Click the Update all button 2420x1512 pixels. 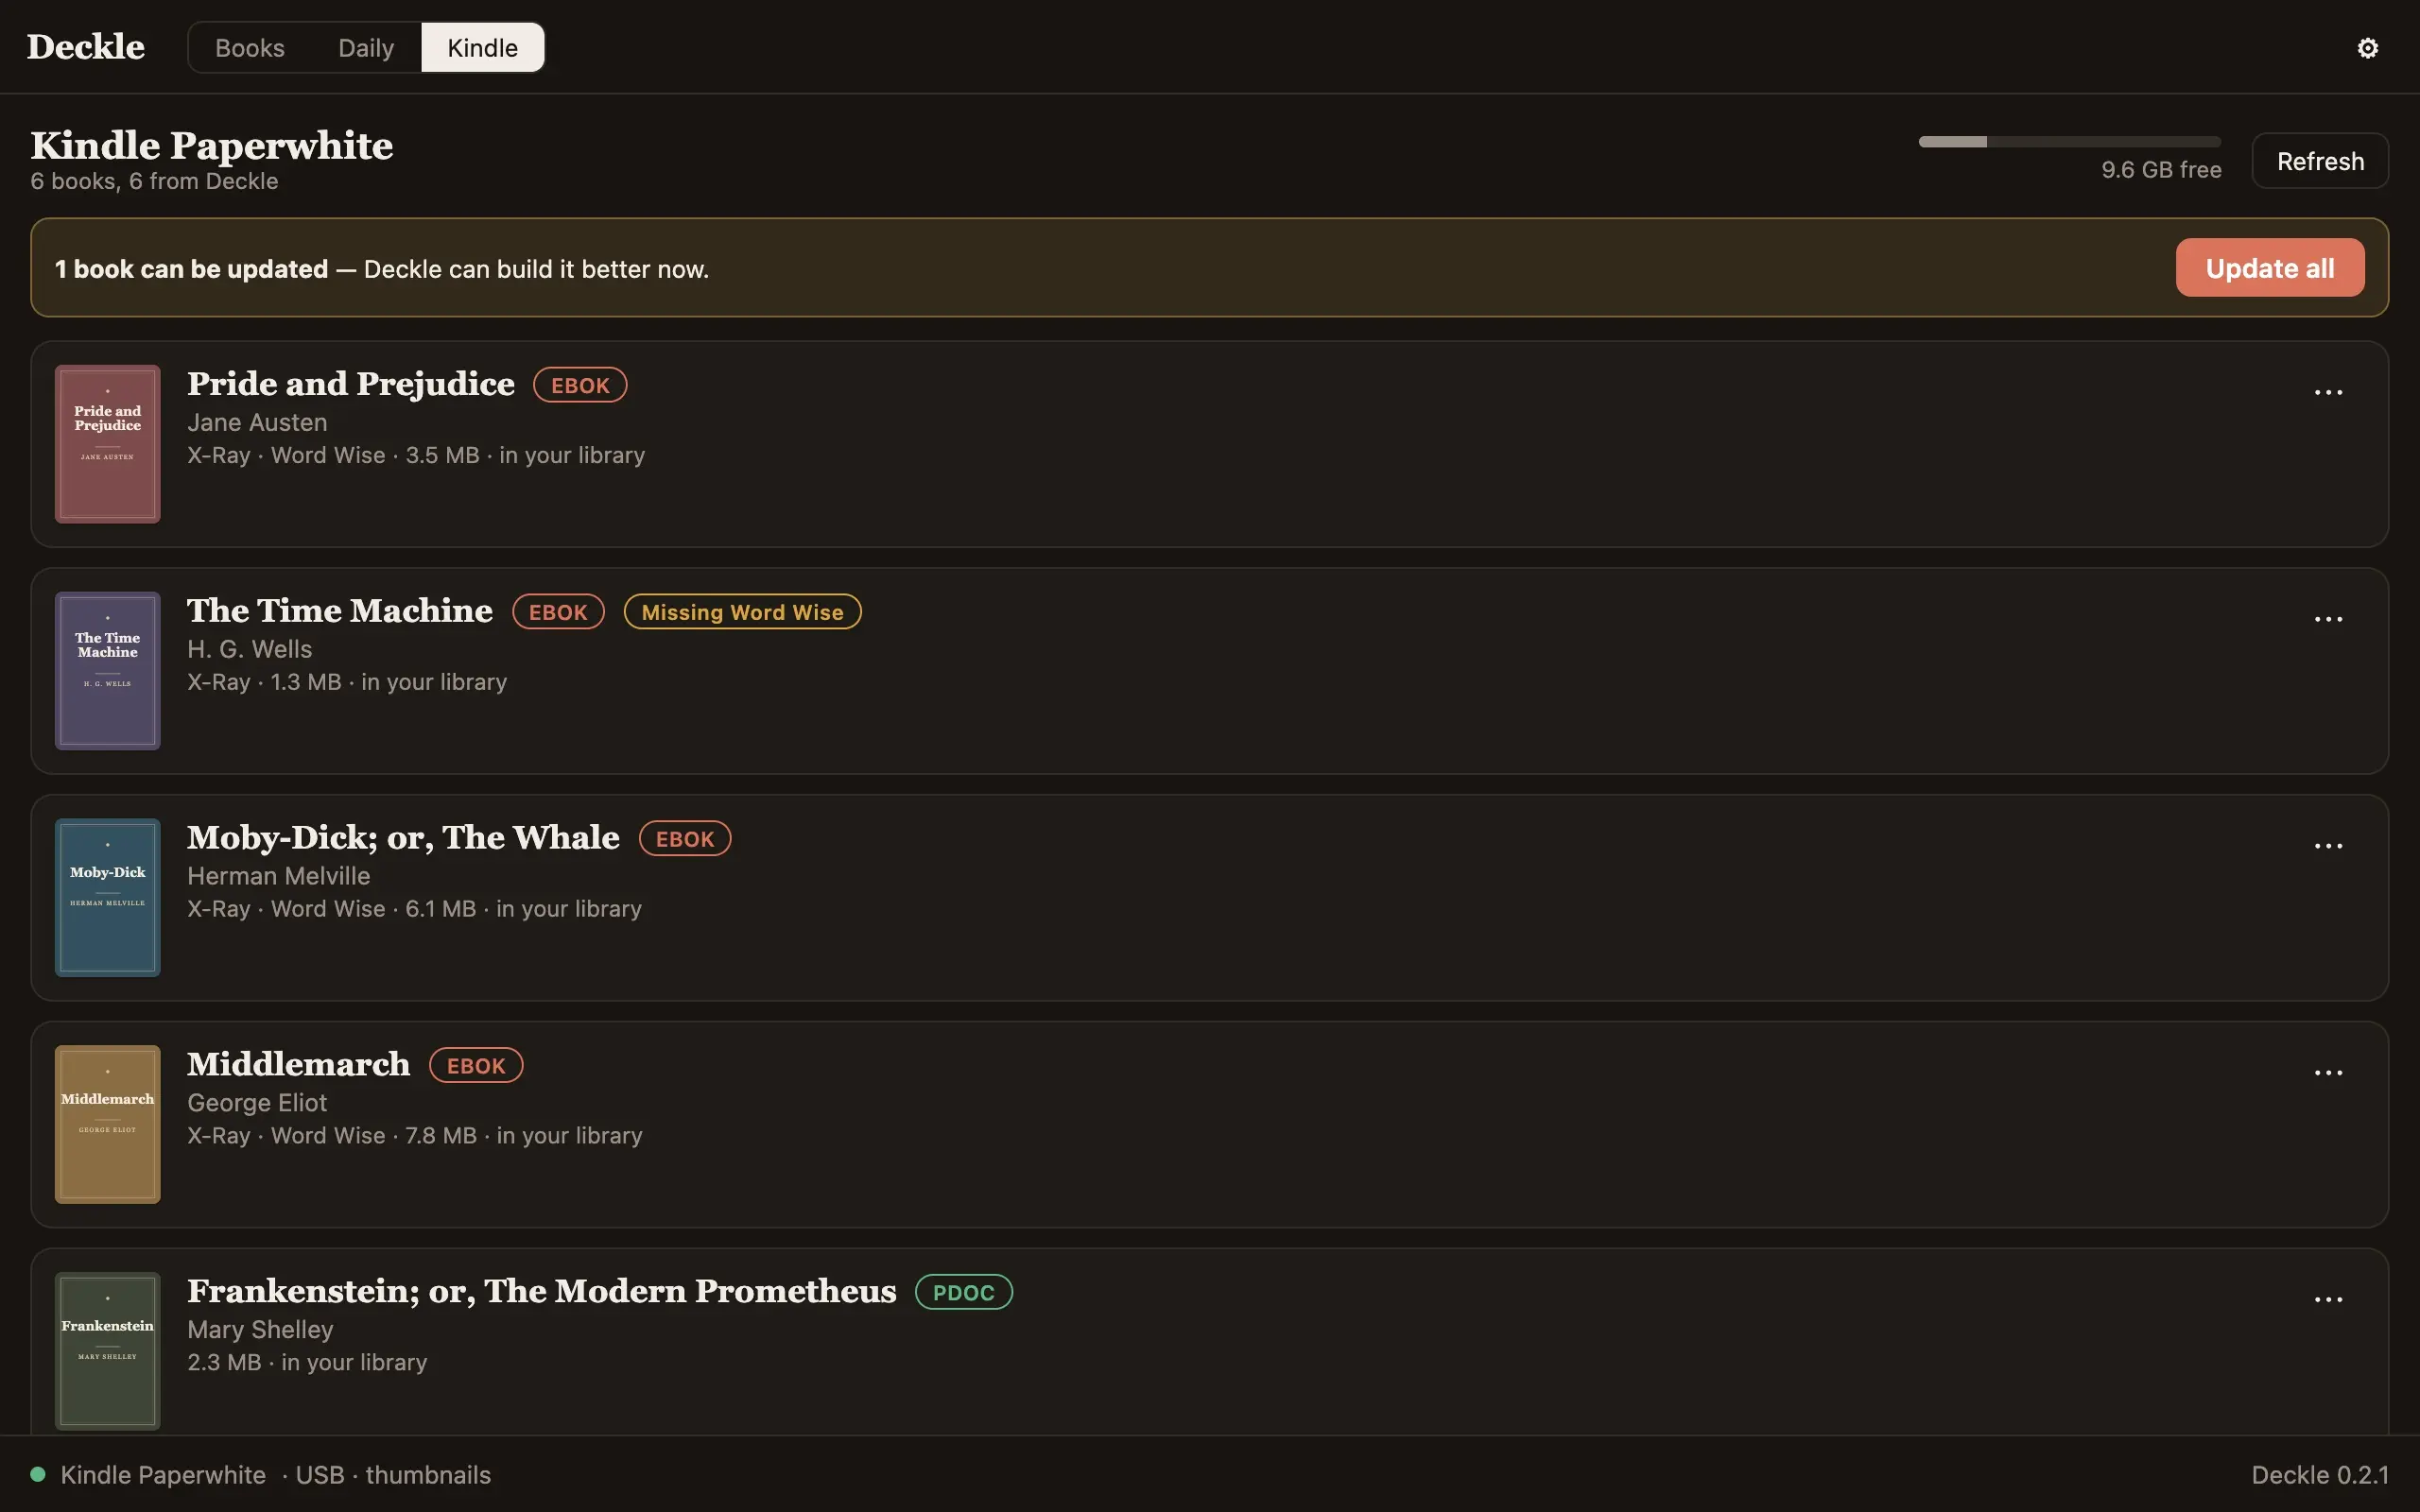tap(2270, 268)
